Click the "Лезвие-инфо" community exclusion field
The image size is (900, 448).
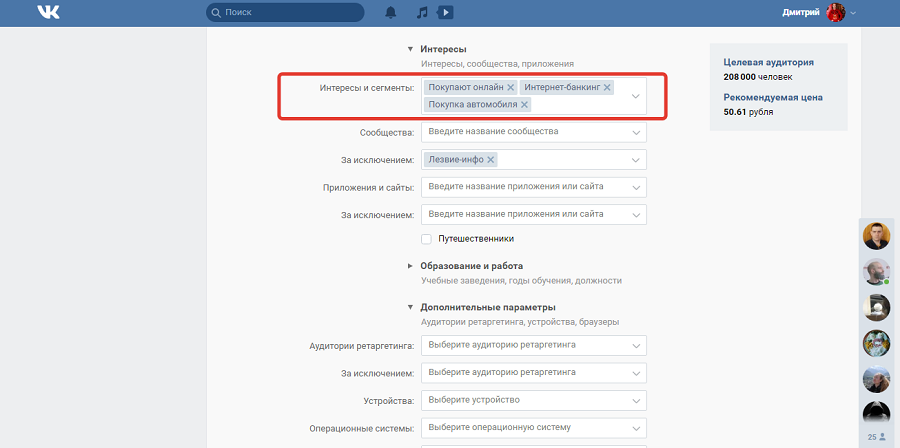point(534,159)
